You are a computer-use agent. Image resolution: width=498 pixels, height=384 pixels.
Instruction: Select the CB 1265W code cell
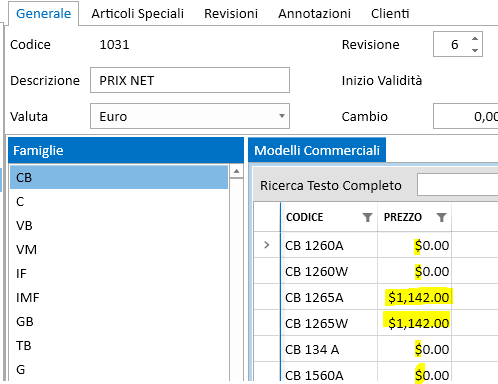329,323
